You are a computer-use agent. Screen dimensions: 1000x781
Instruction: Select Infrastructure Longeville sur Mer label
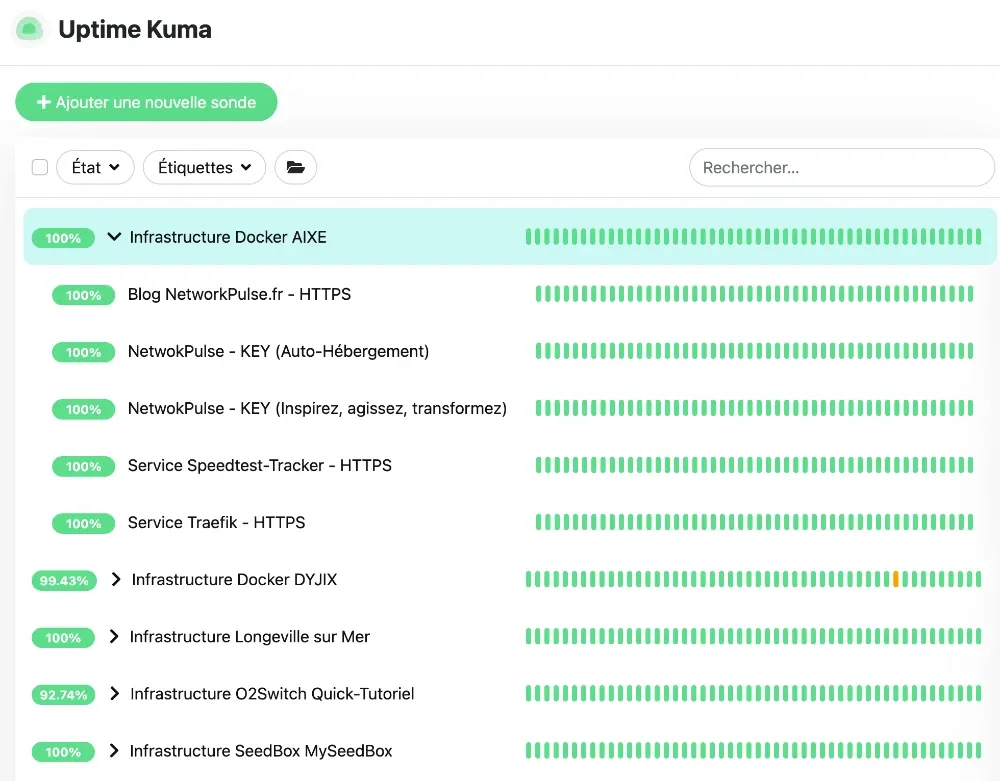pos(249,636)
